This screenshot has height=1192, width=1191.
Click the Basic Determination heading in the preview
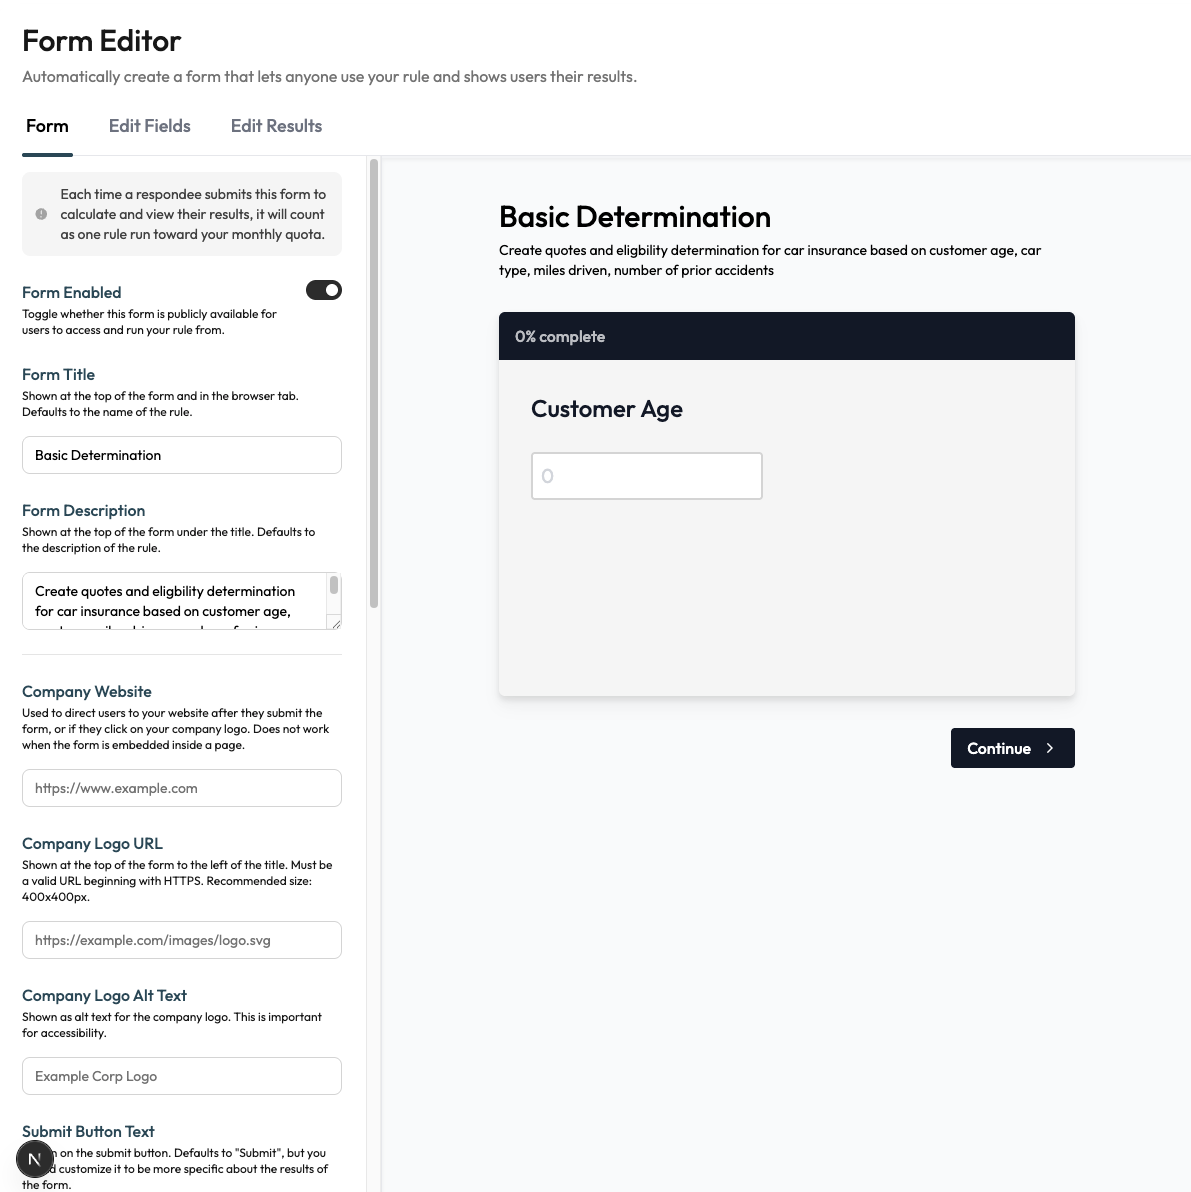(635, 216)
